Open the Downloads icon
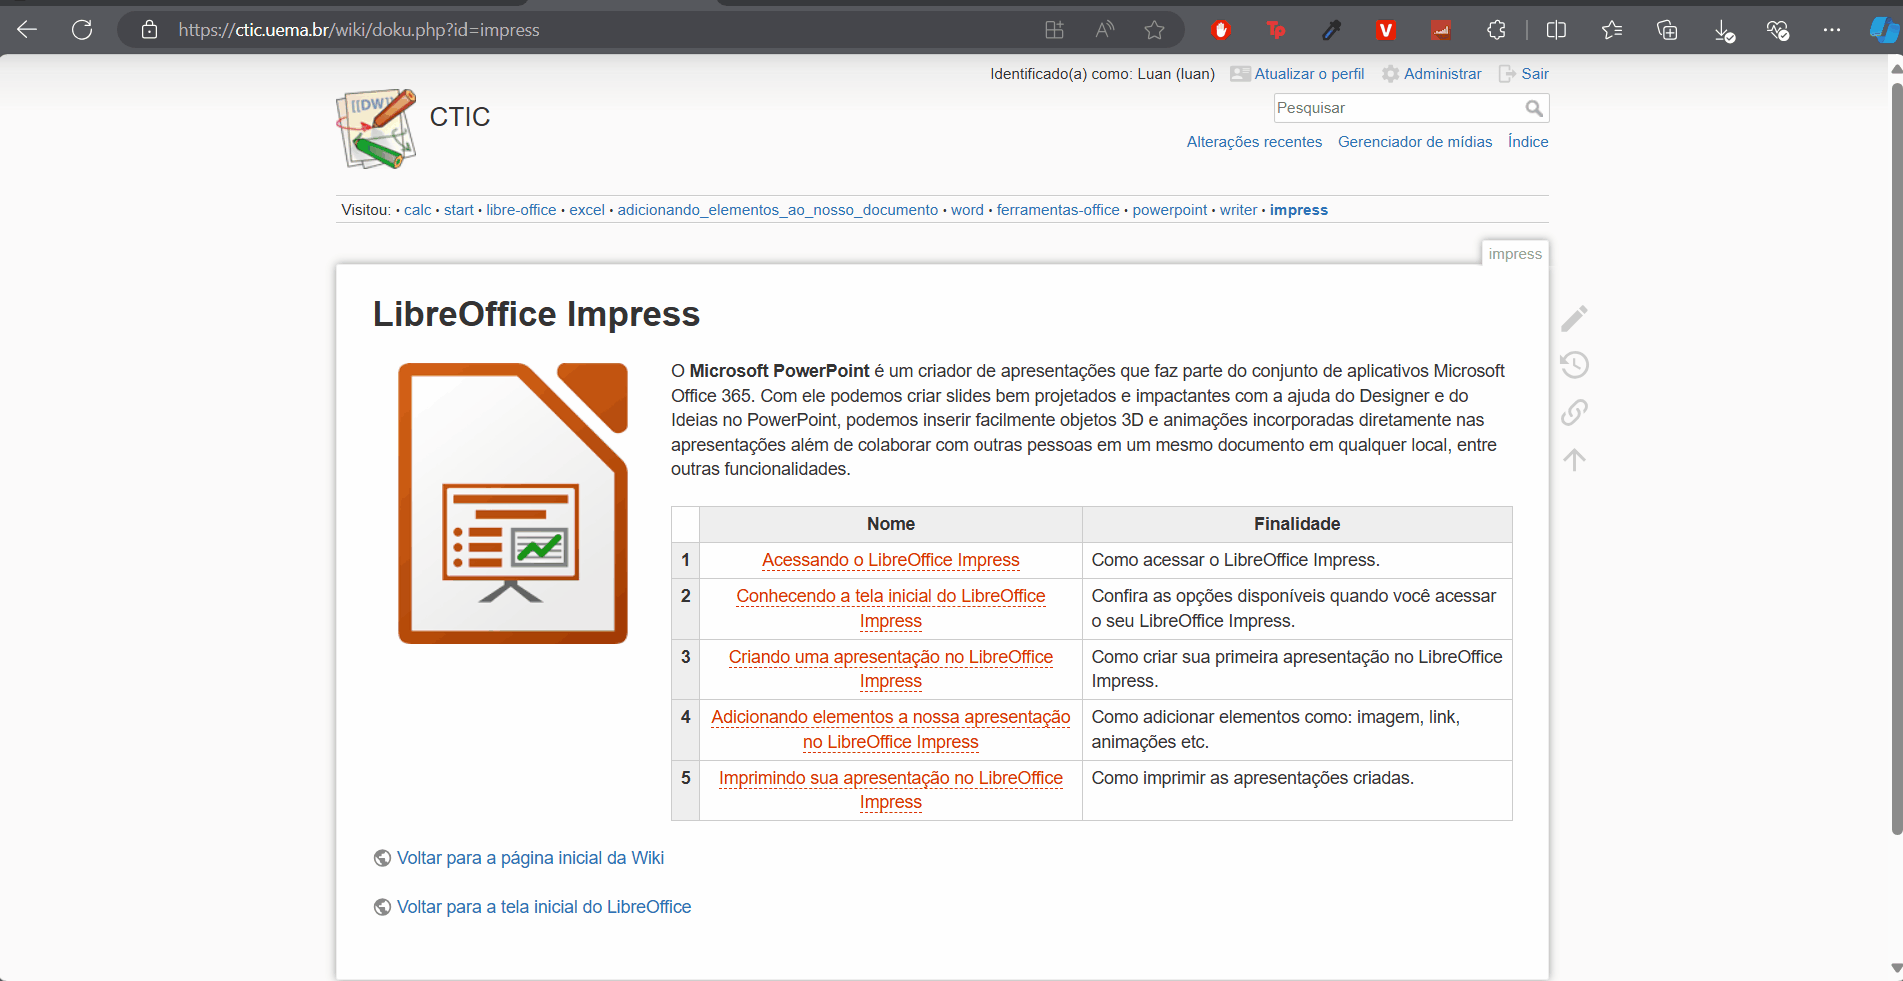 (x=1723, y=30)
